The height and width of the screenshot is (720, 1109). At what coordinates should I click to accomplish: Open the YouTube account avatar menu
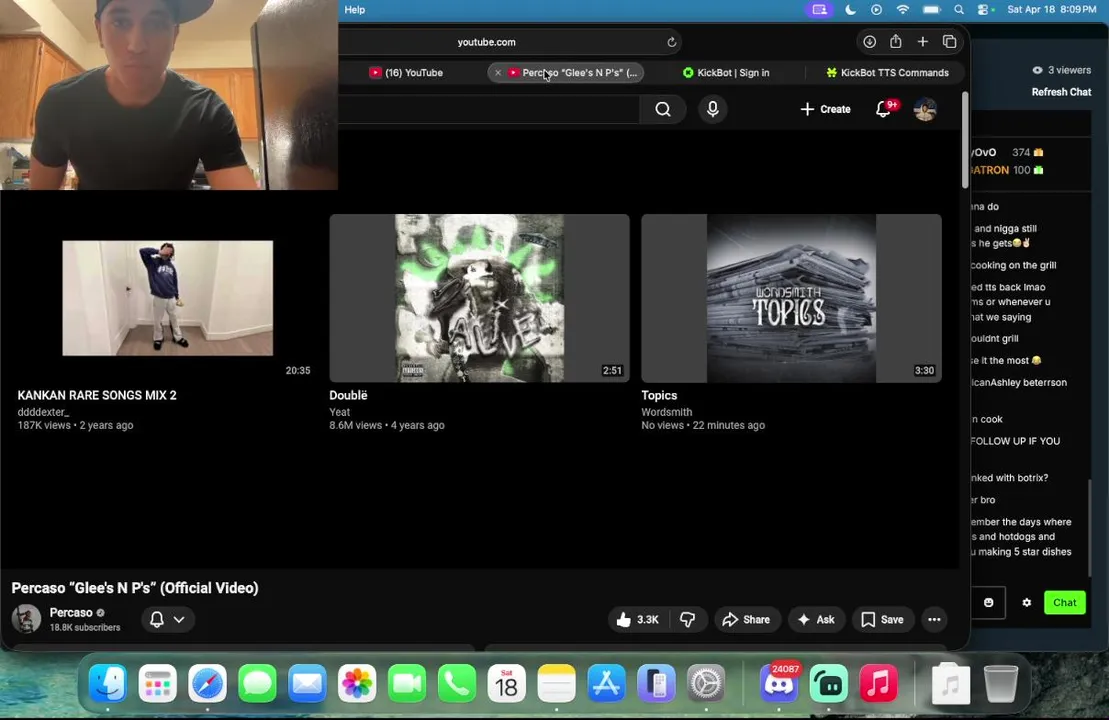(925, 109)
